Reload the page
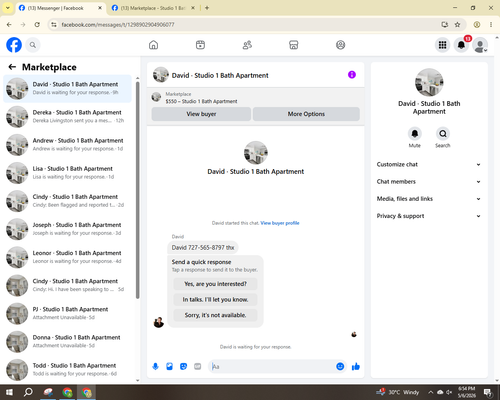The width and height of the screenshot is (500, 400). [37, 25]
